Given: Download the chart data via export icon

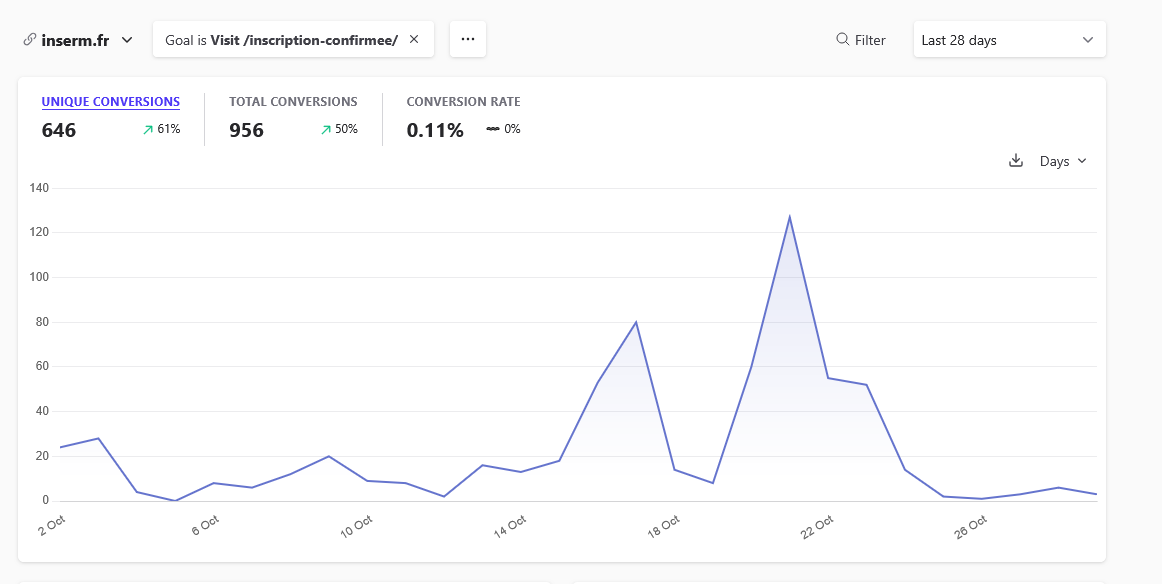Looking at the screenshot, I should coord(1016,161).
